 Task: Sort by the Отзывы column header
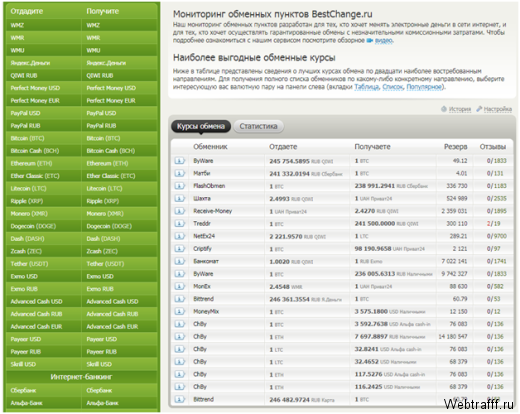[x=493, y=147]
